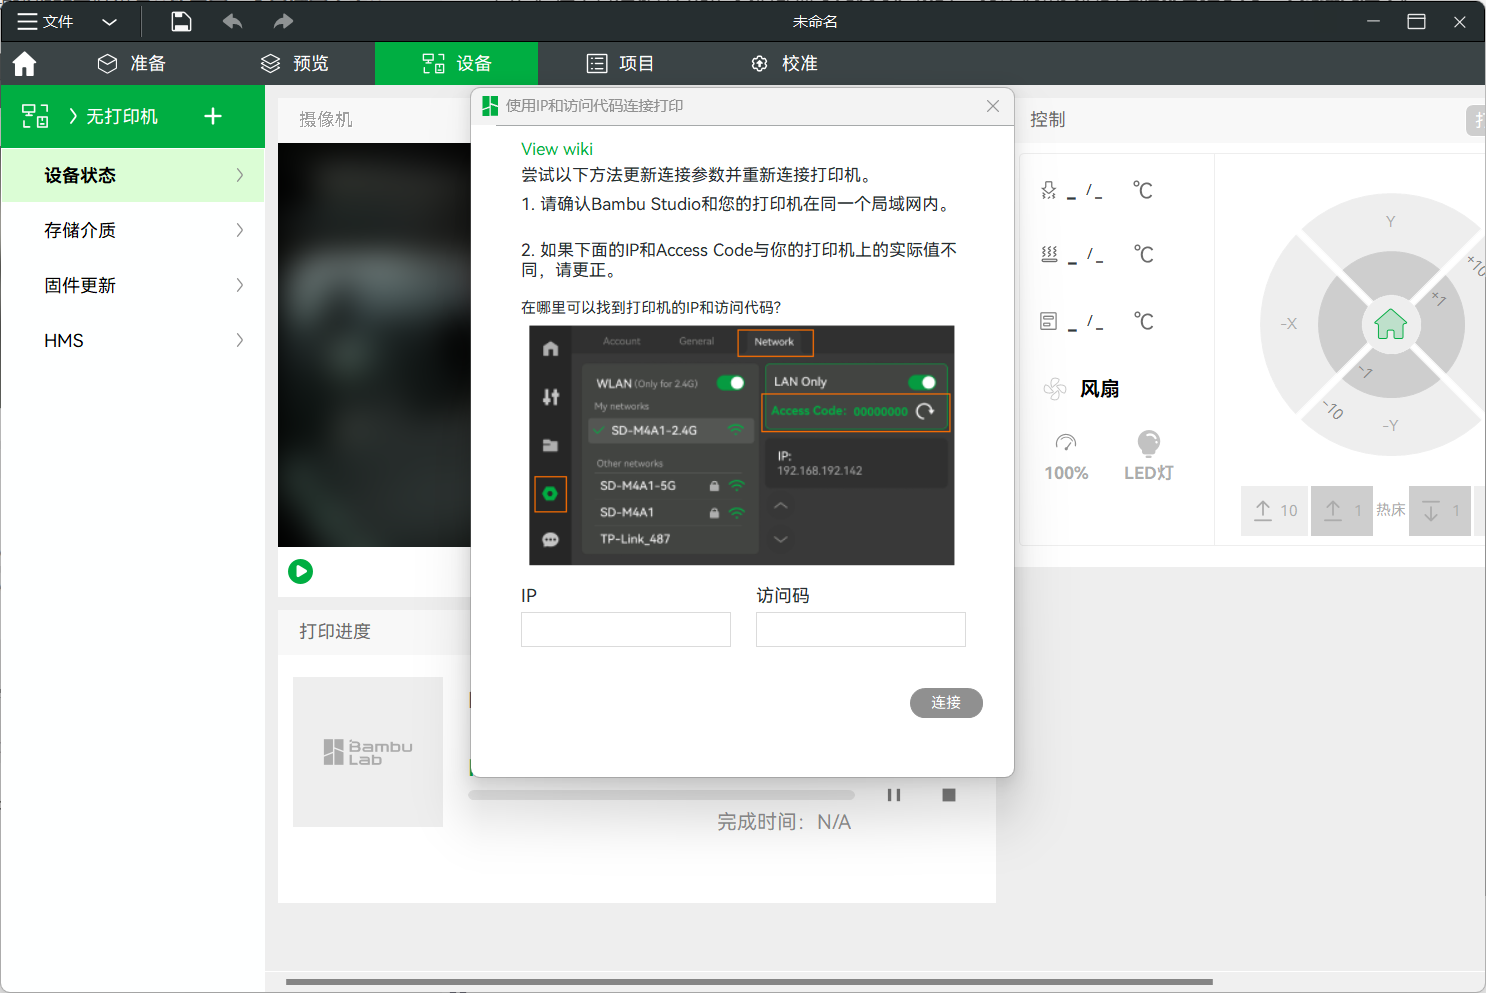Stop the print with the stop icon
The width and height of the screenshot is (1486, 993).
click(x=949, y=795)
